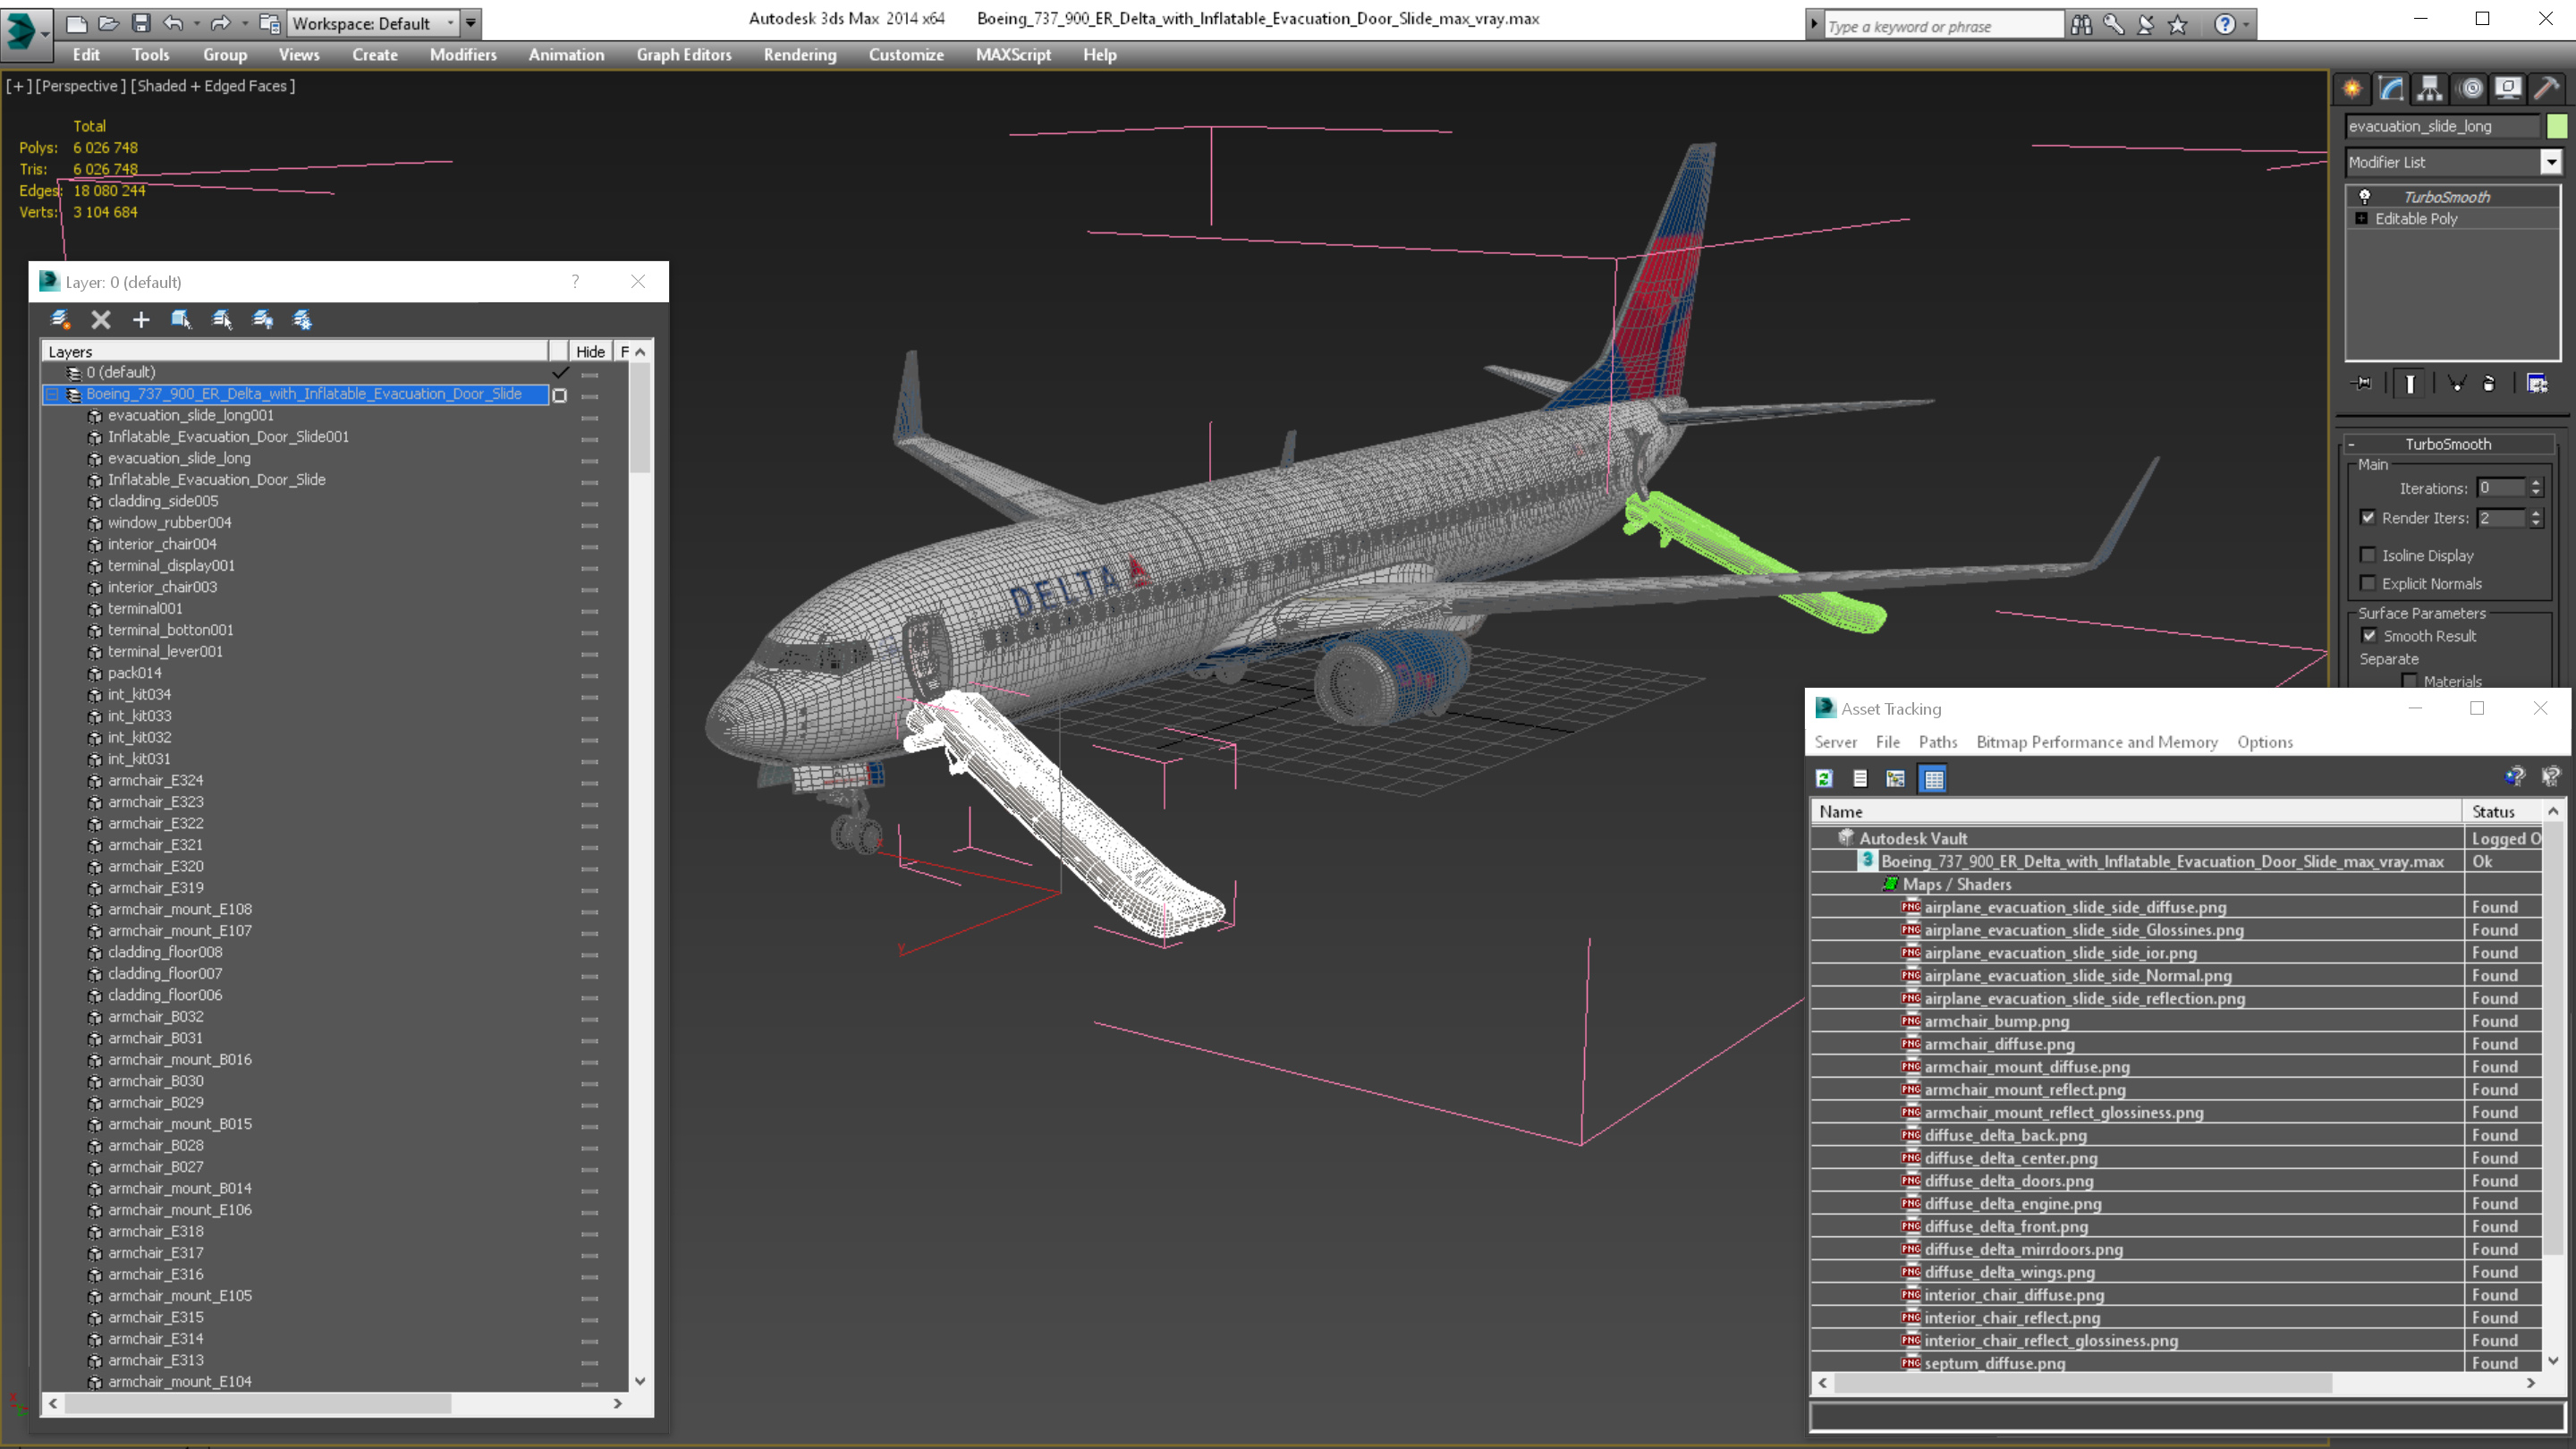
Task: Freeze/unfreeze all layers snowflake icon
Action: click(x=302, y=320)
